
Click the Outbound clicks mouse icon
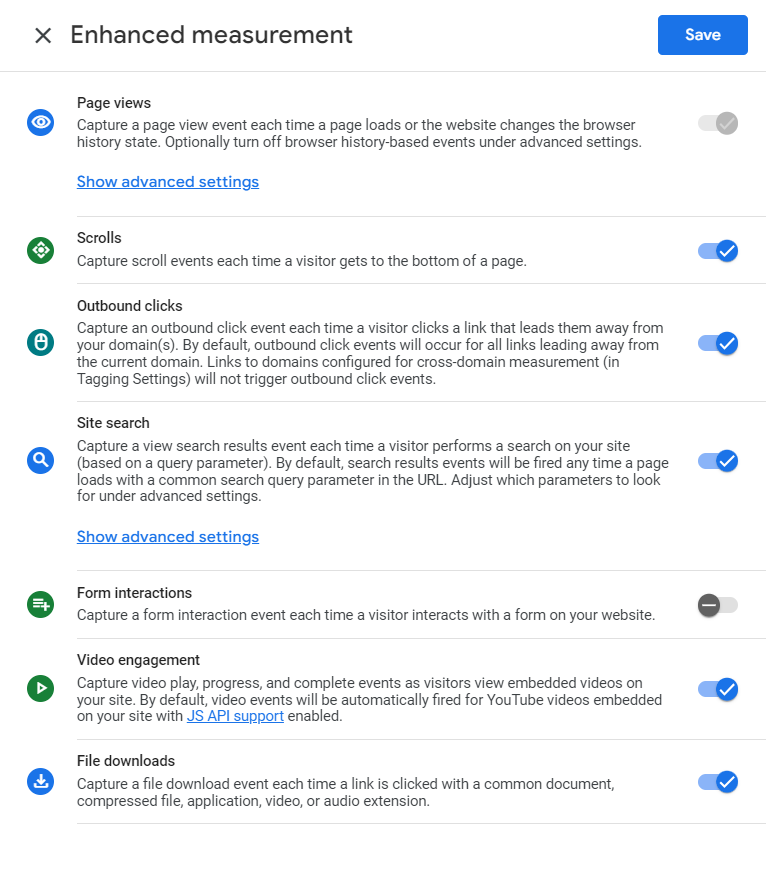coord(40,342)
